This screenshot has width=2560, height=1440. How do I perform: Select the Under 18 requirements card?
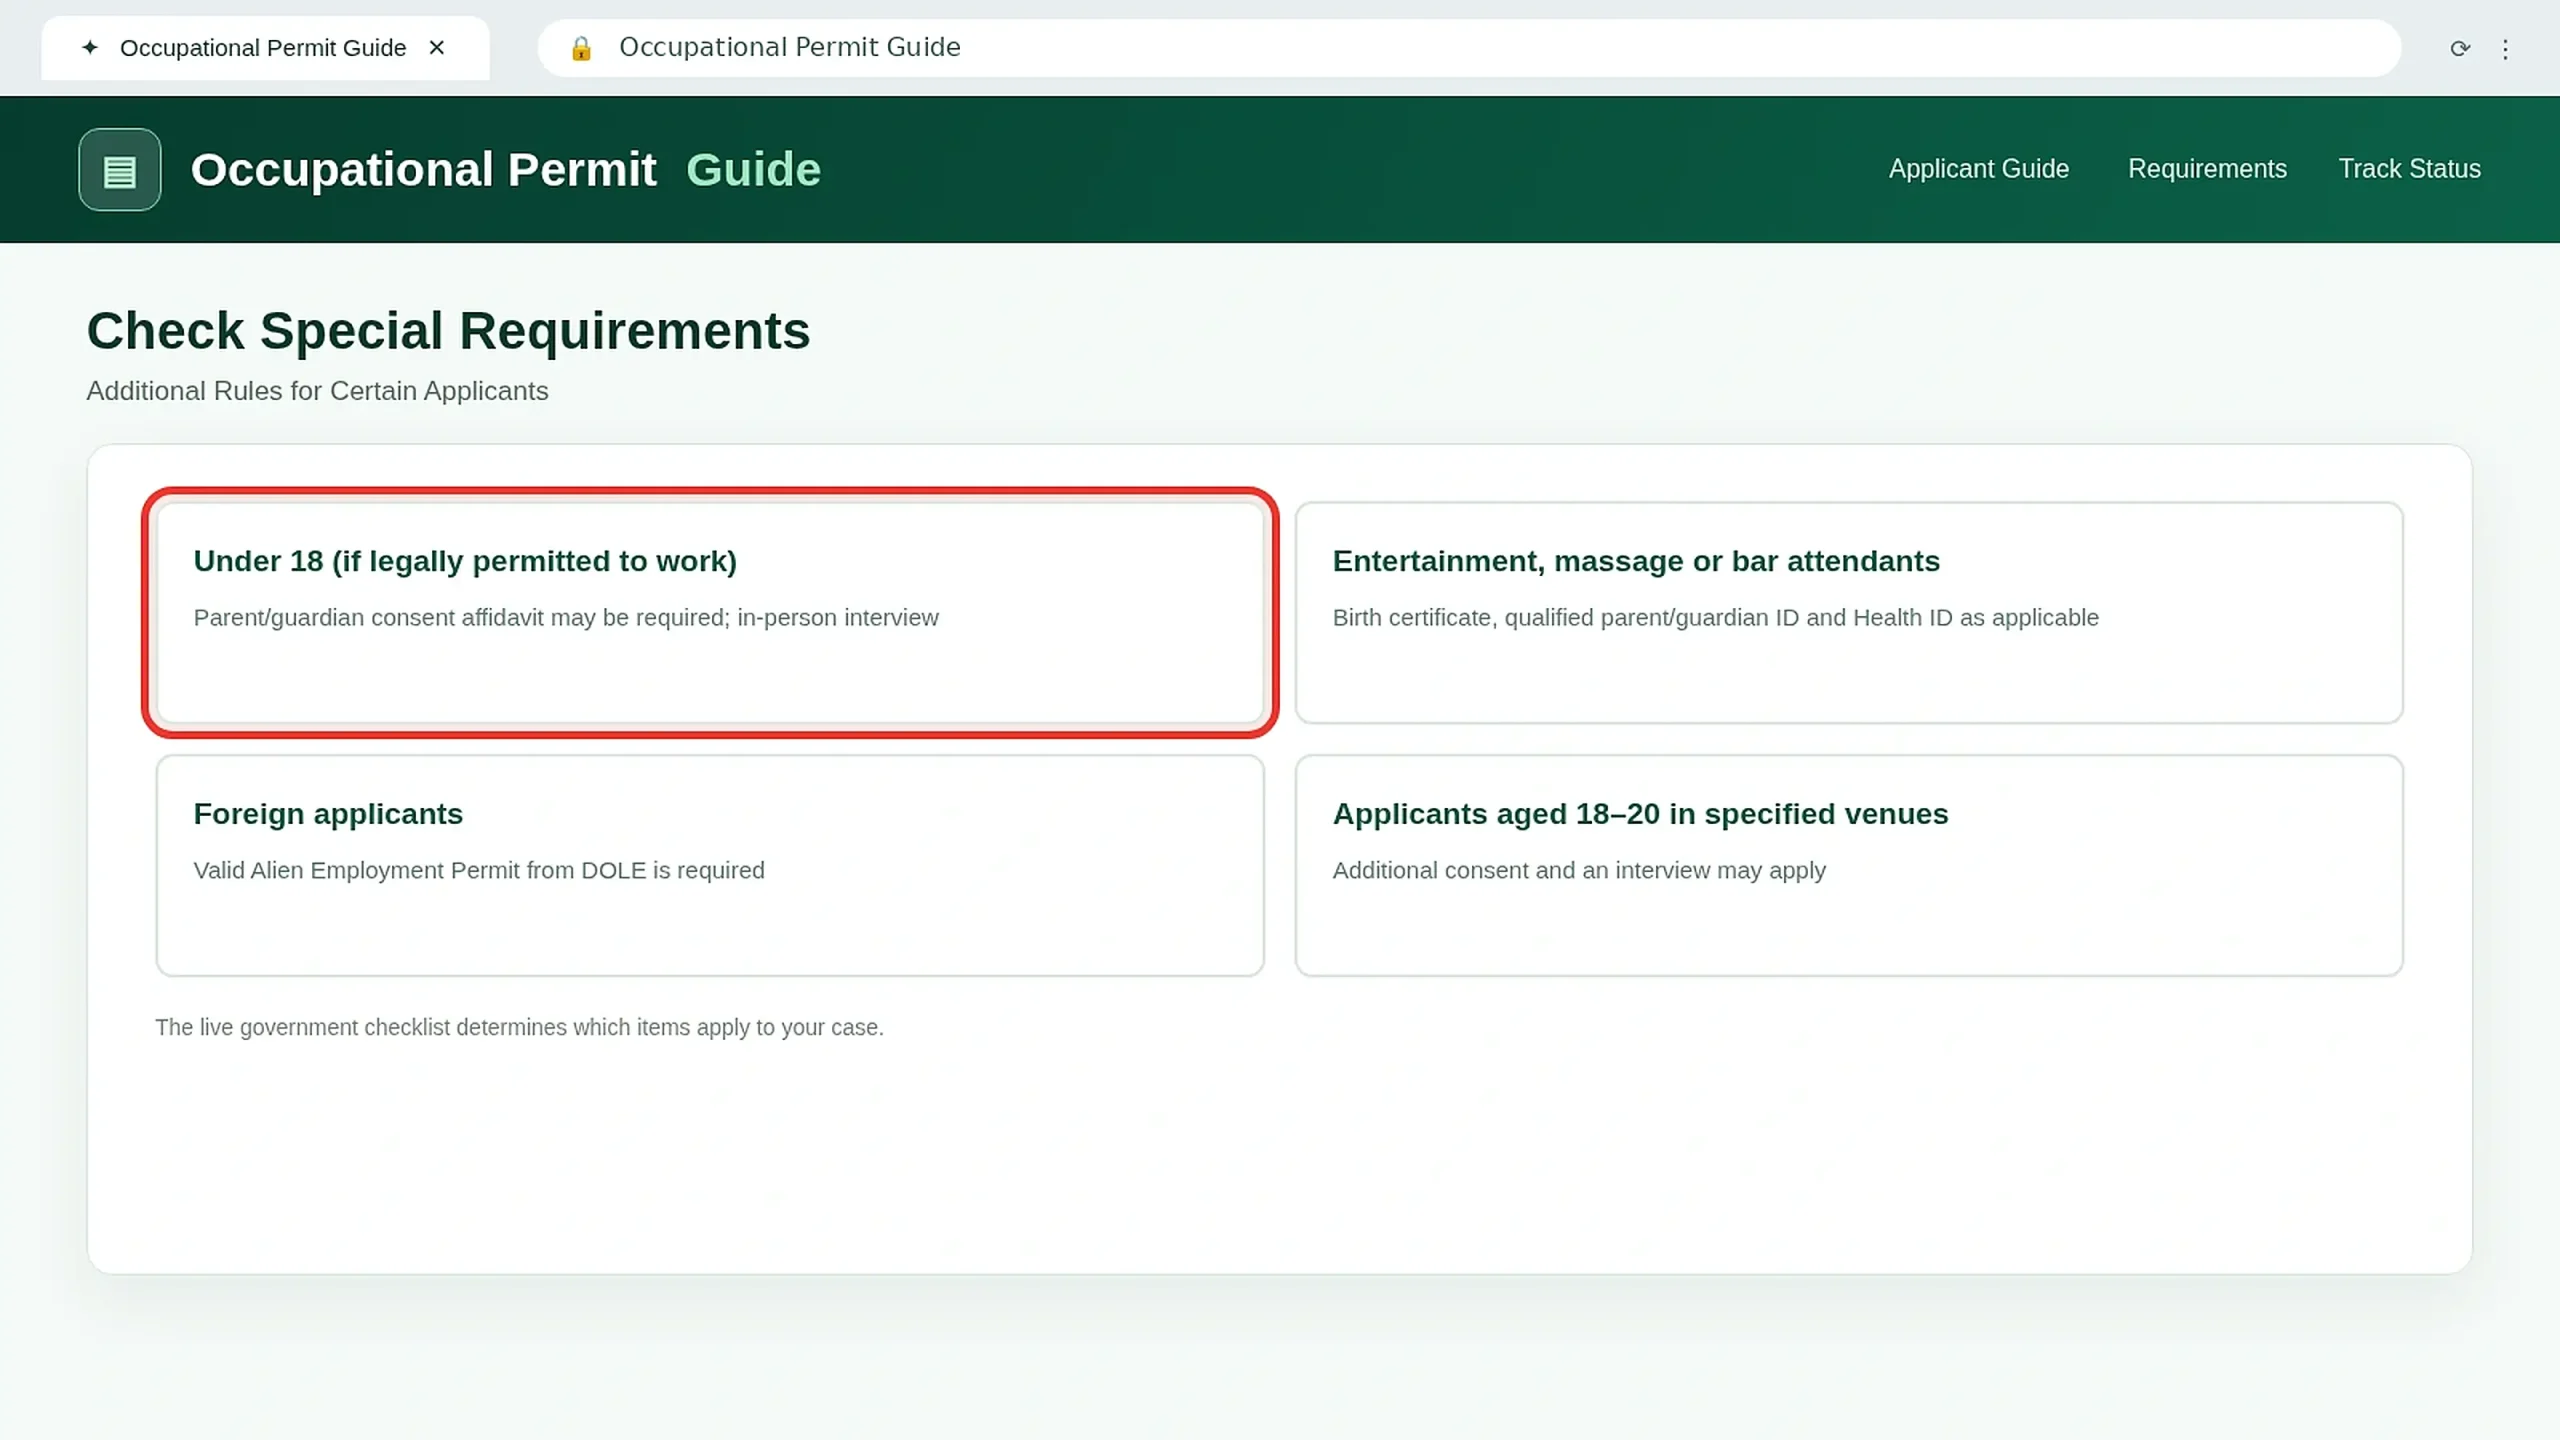tap(710, 612)
